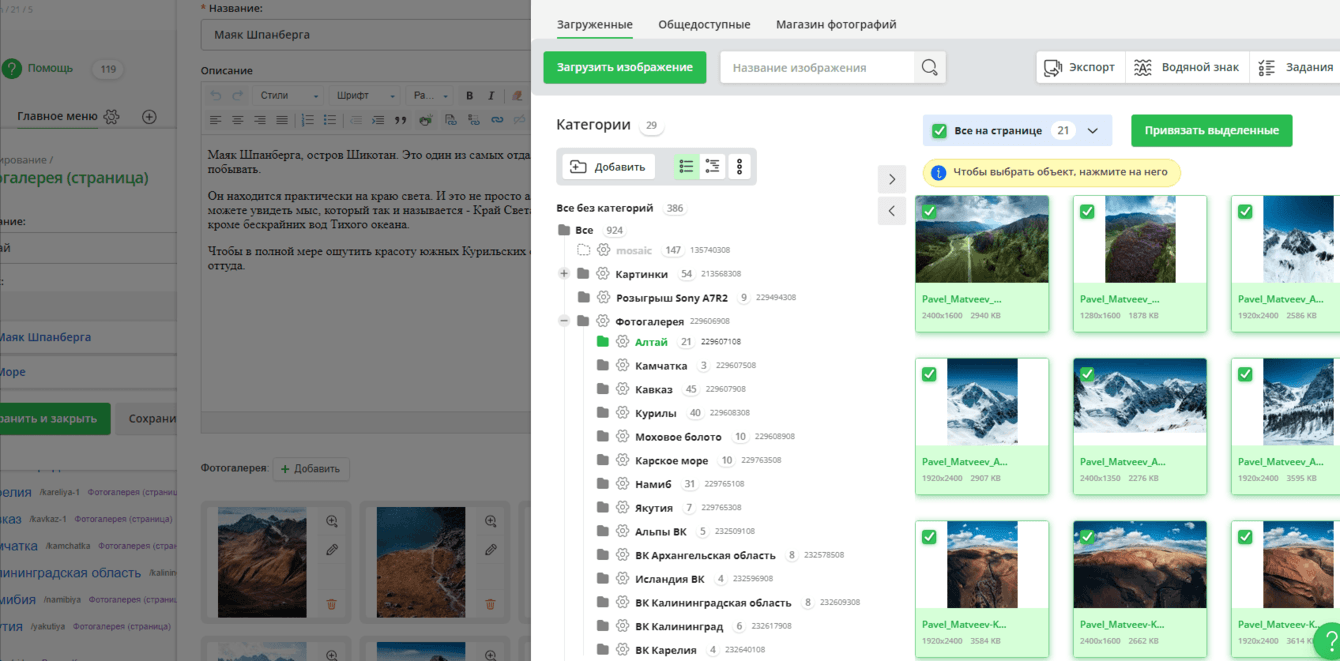Viewport: 1340px width, 661px height.
Task: Switch categories to nested tree view
Action: [713, 167]
